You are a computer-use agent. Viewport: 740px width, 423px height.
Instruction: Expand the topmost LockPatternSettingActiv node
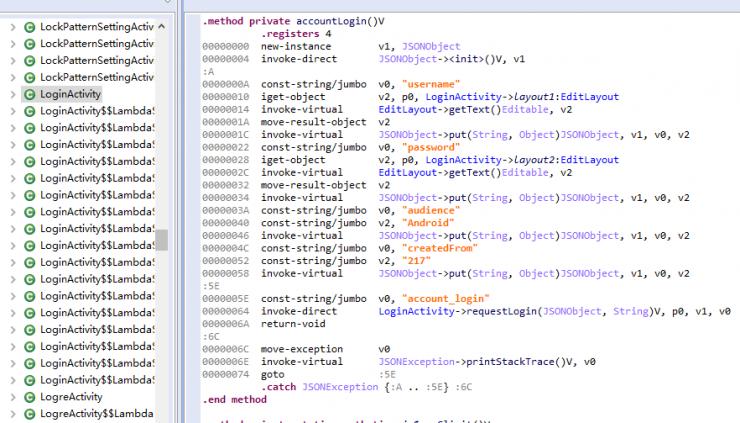(11, 26)
